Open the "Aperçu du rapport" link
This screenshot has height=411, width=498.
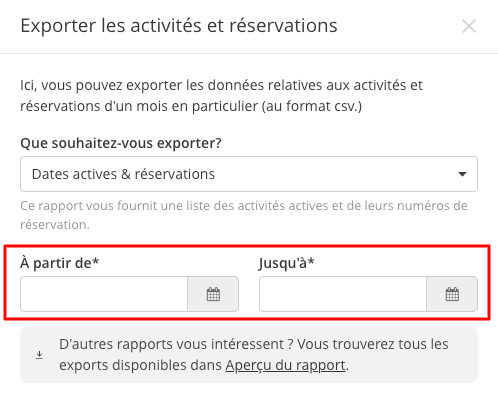pyautogui.click(x=285, y=365)
